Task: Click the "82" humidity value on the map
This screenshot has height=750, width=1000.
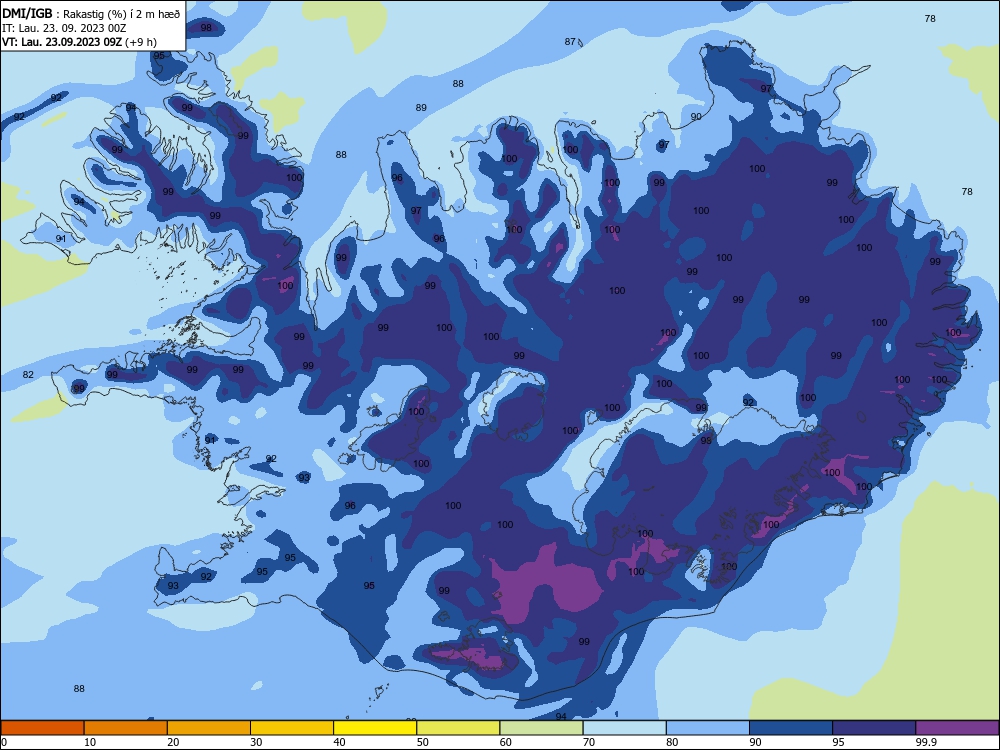Action: coord(28,374)
